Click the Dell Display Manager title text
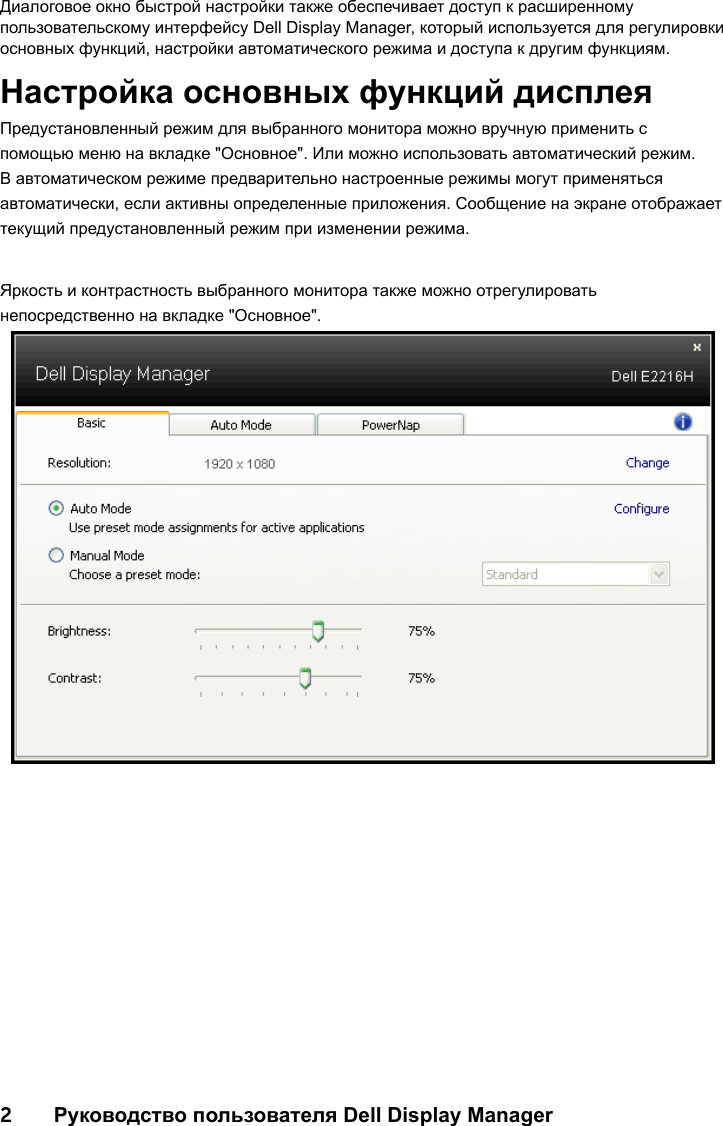Screen dimensions: 723x1126 coord(123,374)
